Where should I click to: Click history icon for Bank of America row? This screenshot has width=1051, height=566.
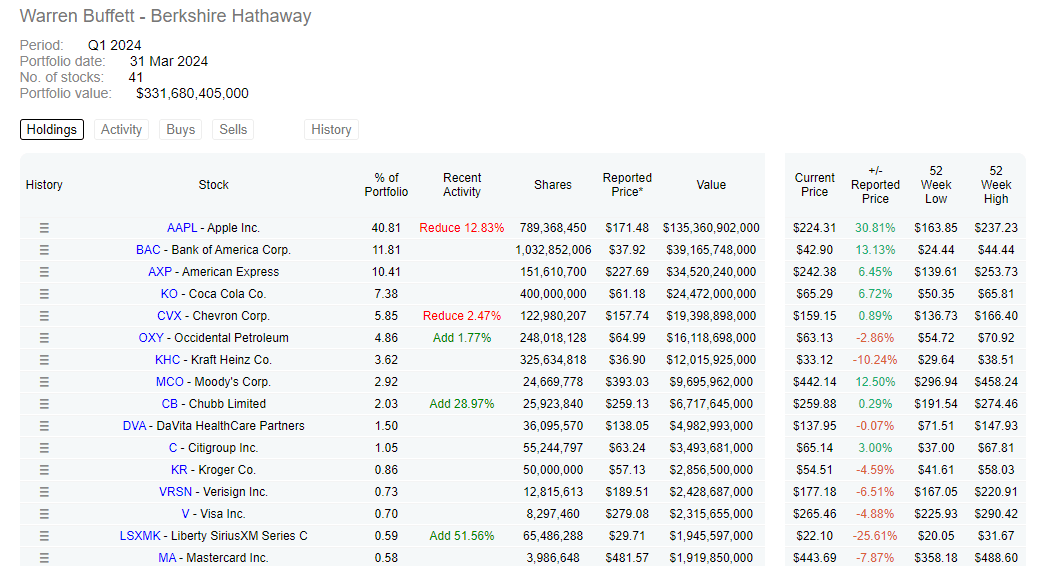(44, 250)
